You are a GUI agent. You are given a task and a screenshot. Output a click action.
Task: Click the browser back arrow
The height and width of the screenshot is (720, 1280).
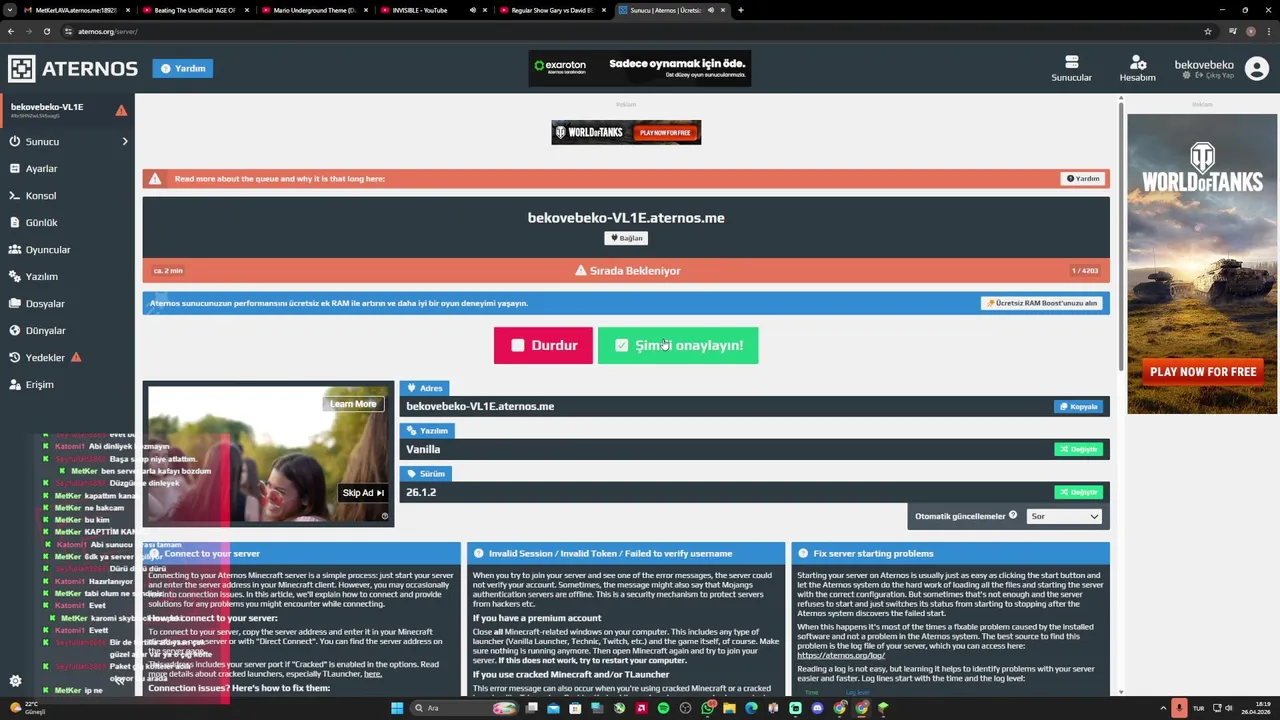click(11, 31)
